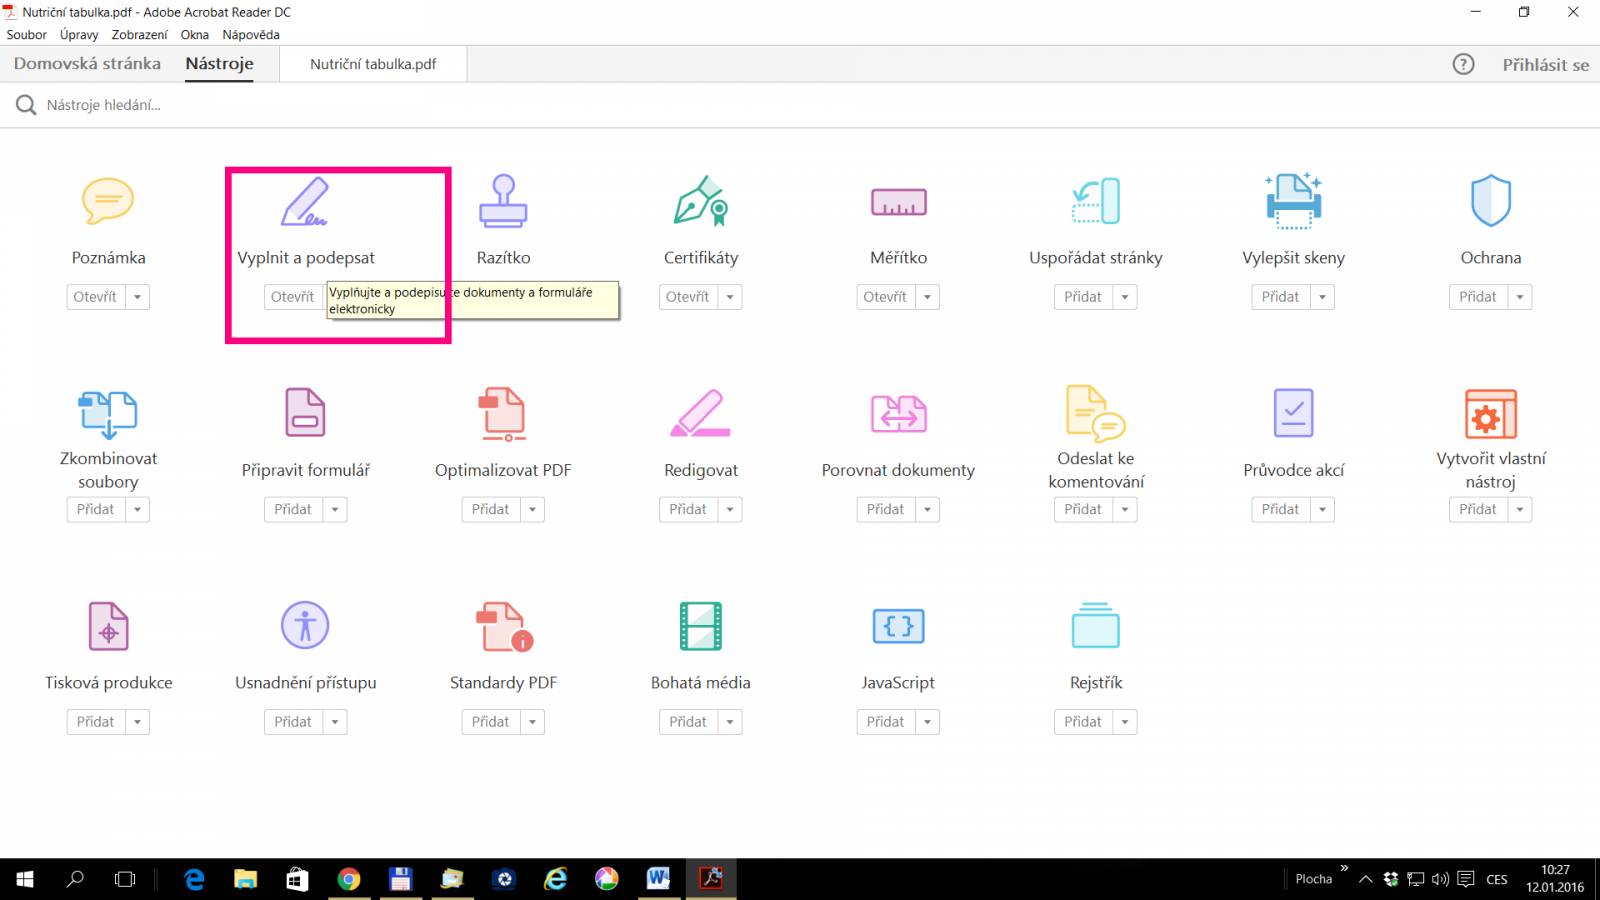
Task: Open File Explorer from taskbar
Action: [x=245, y=879]
